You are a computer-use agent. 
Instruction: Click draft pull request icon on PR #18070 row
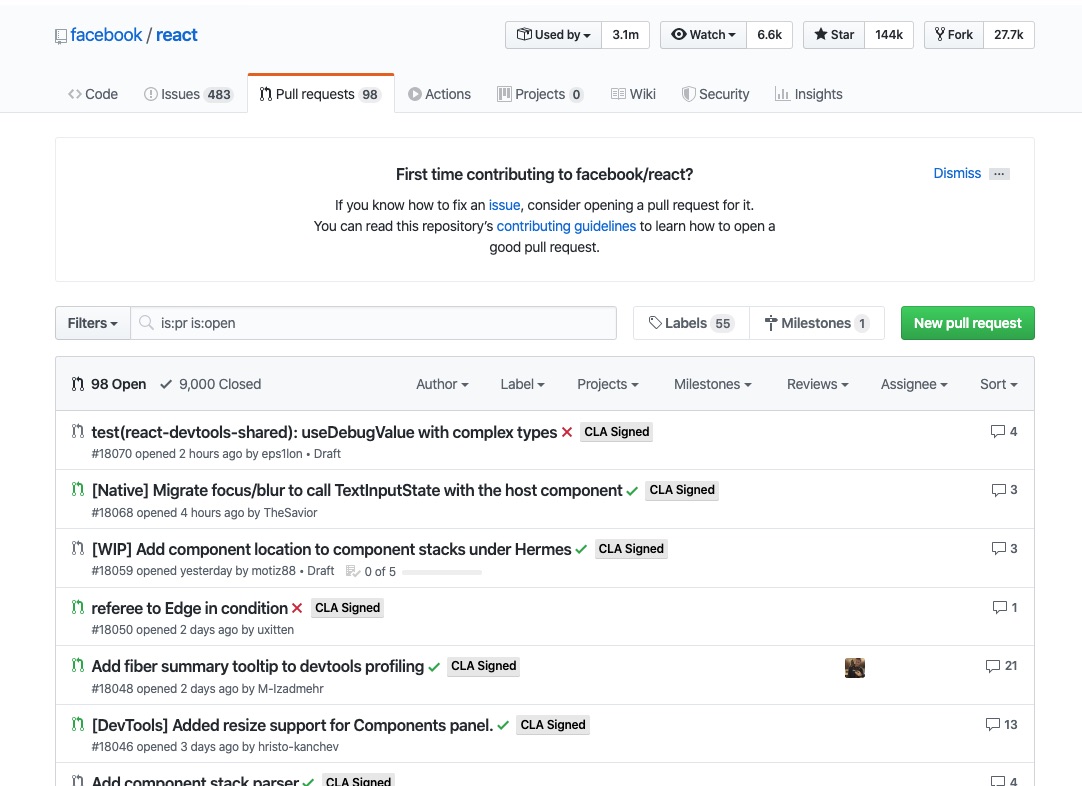click(x=77, y=431)
